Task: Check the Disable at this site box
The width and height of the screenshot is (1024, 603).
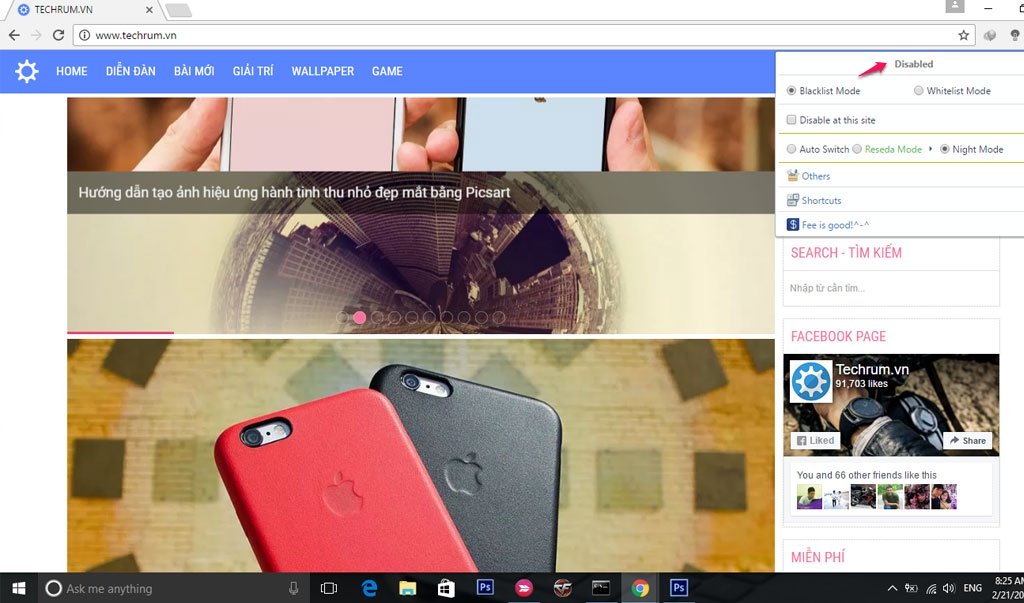Action: (791, 120)
